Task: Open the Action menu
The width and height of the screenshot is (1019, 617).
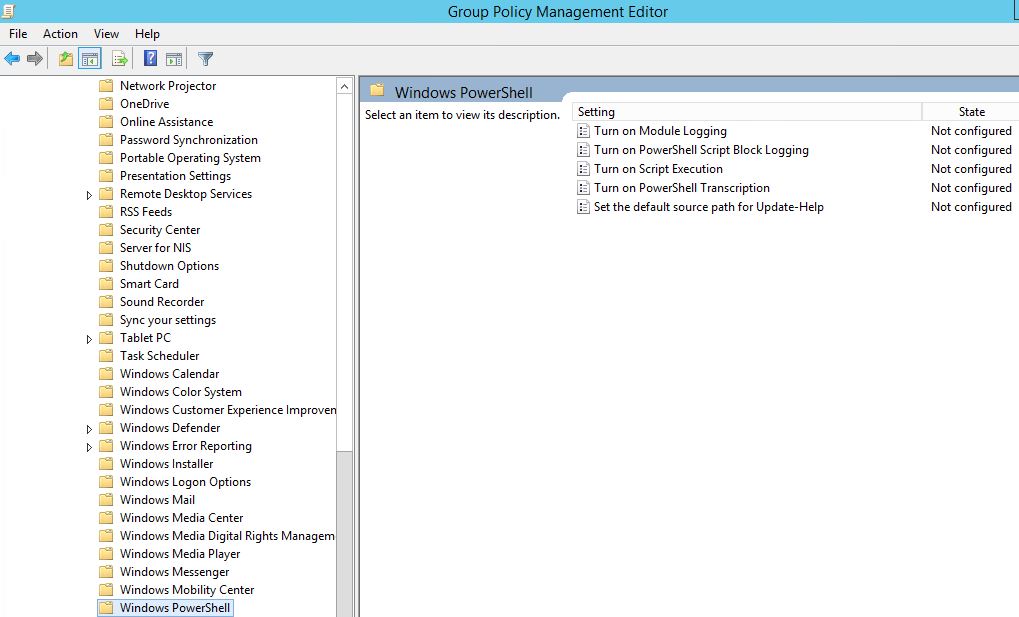Action: tap(60, 34)
